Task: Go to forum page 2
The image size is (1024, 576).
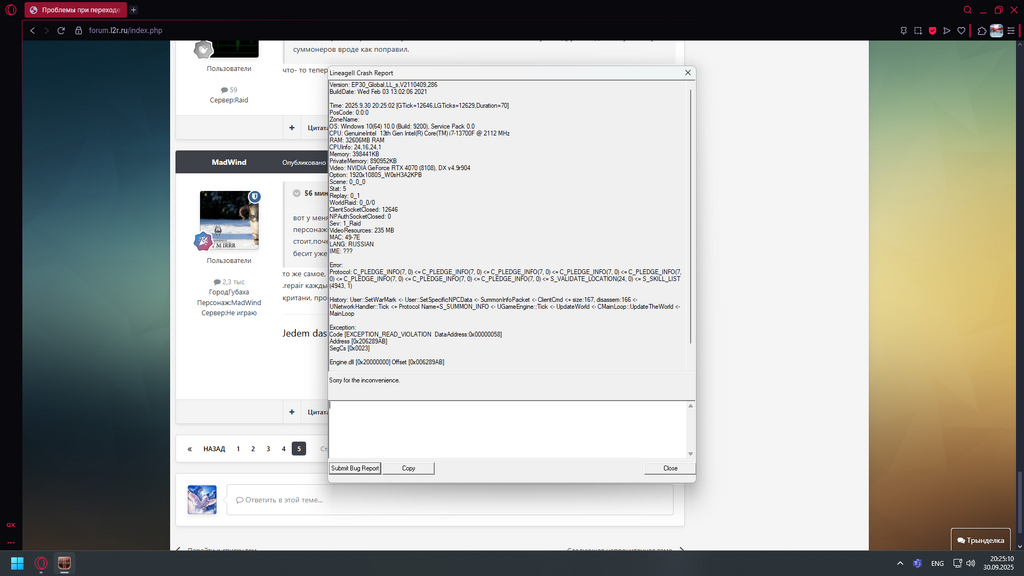Action: (253, 449)
